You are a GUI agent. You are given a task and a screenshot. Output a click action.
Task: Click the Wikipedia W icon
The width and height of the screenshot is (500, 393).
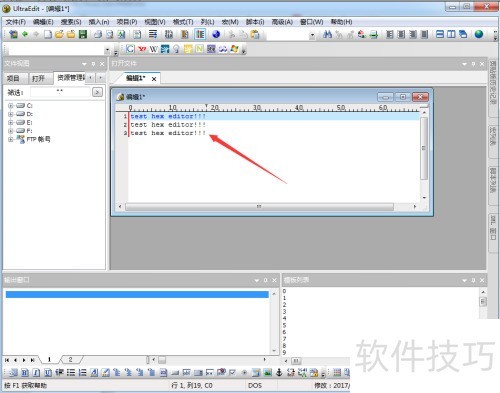tap(153, 49)
